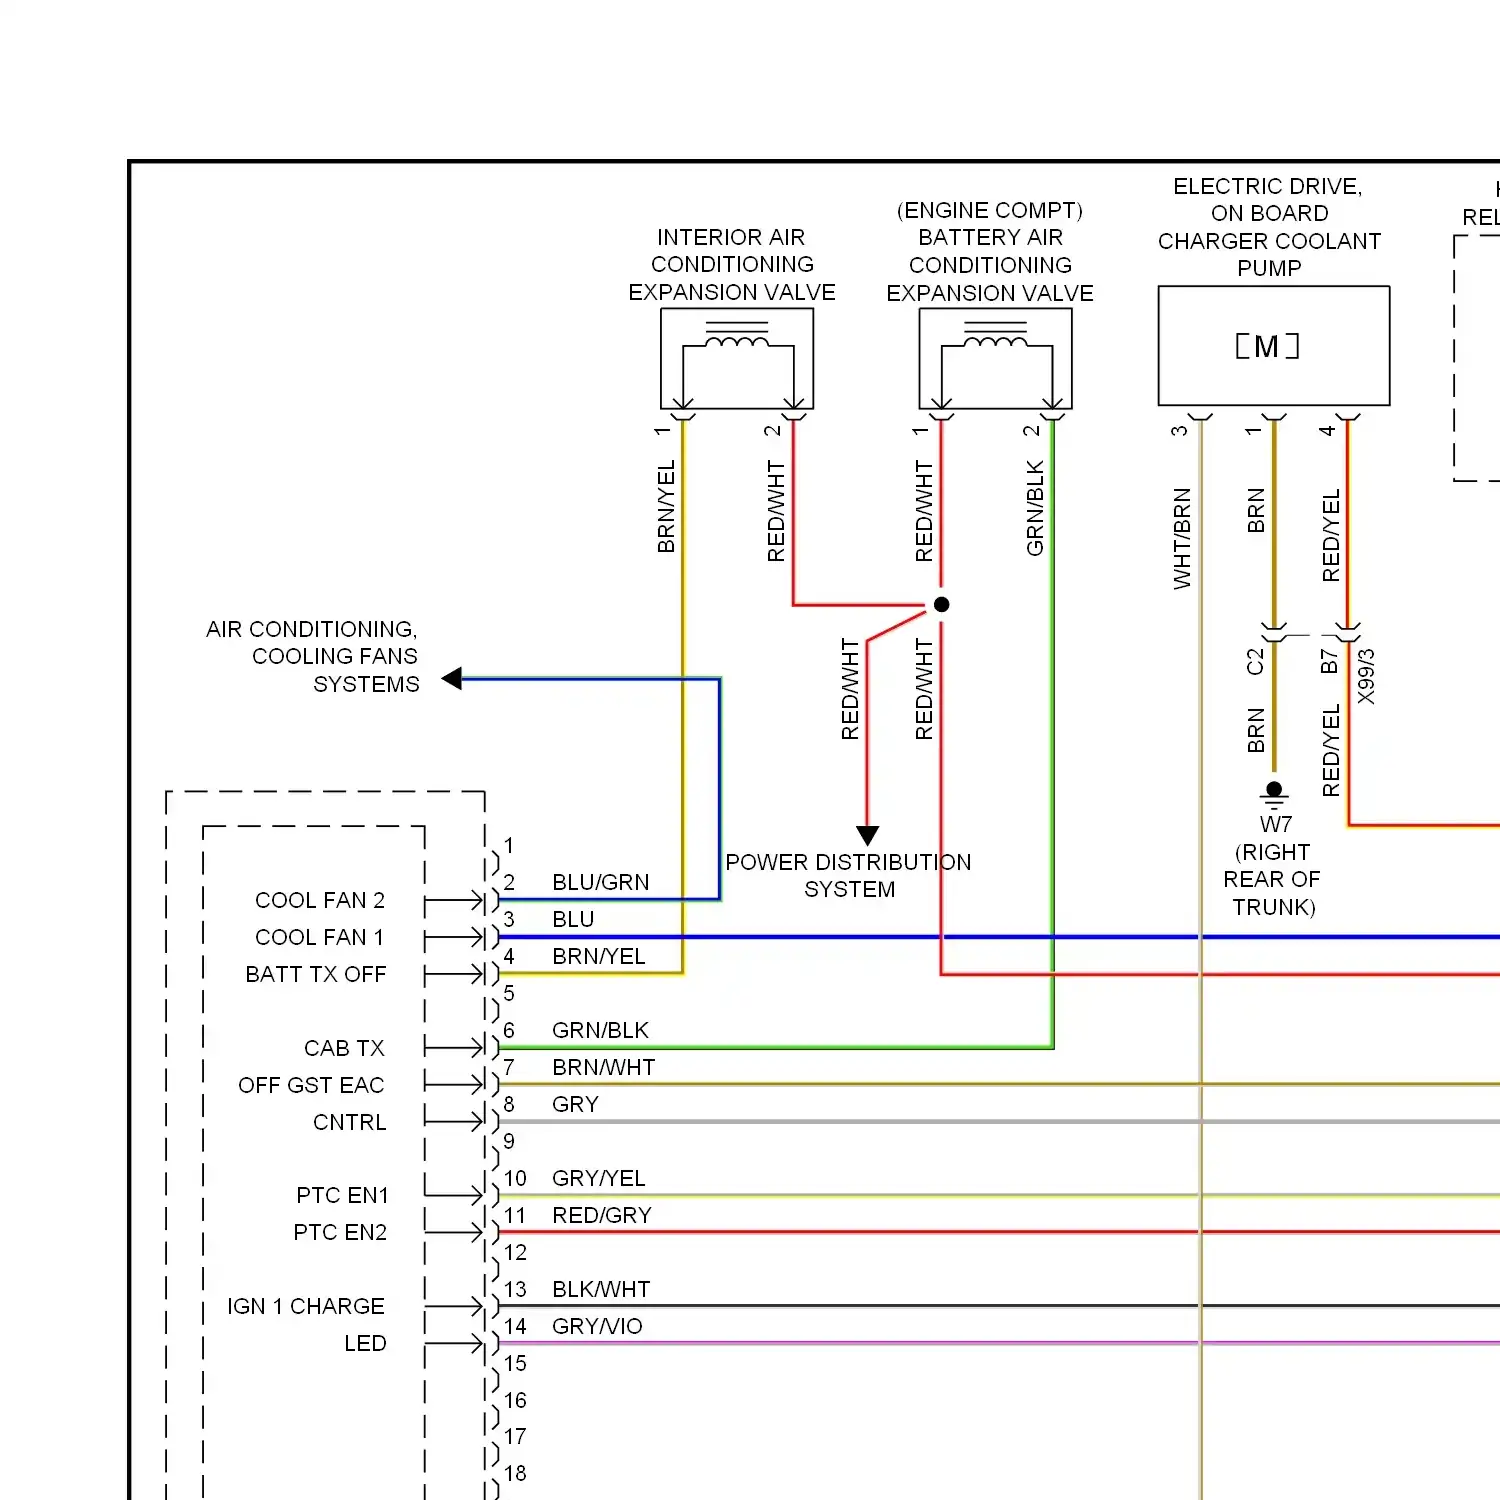Image resolution: width=1500 pixels, height=1500 pixels.
Task: Click pin 3 label under coolant pump
Action: click(1180, 431)
